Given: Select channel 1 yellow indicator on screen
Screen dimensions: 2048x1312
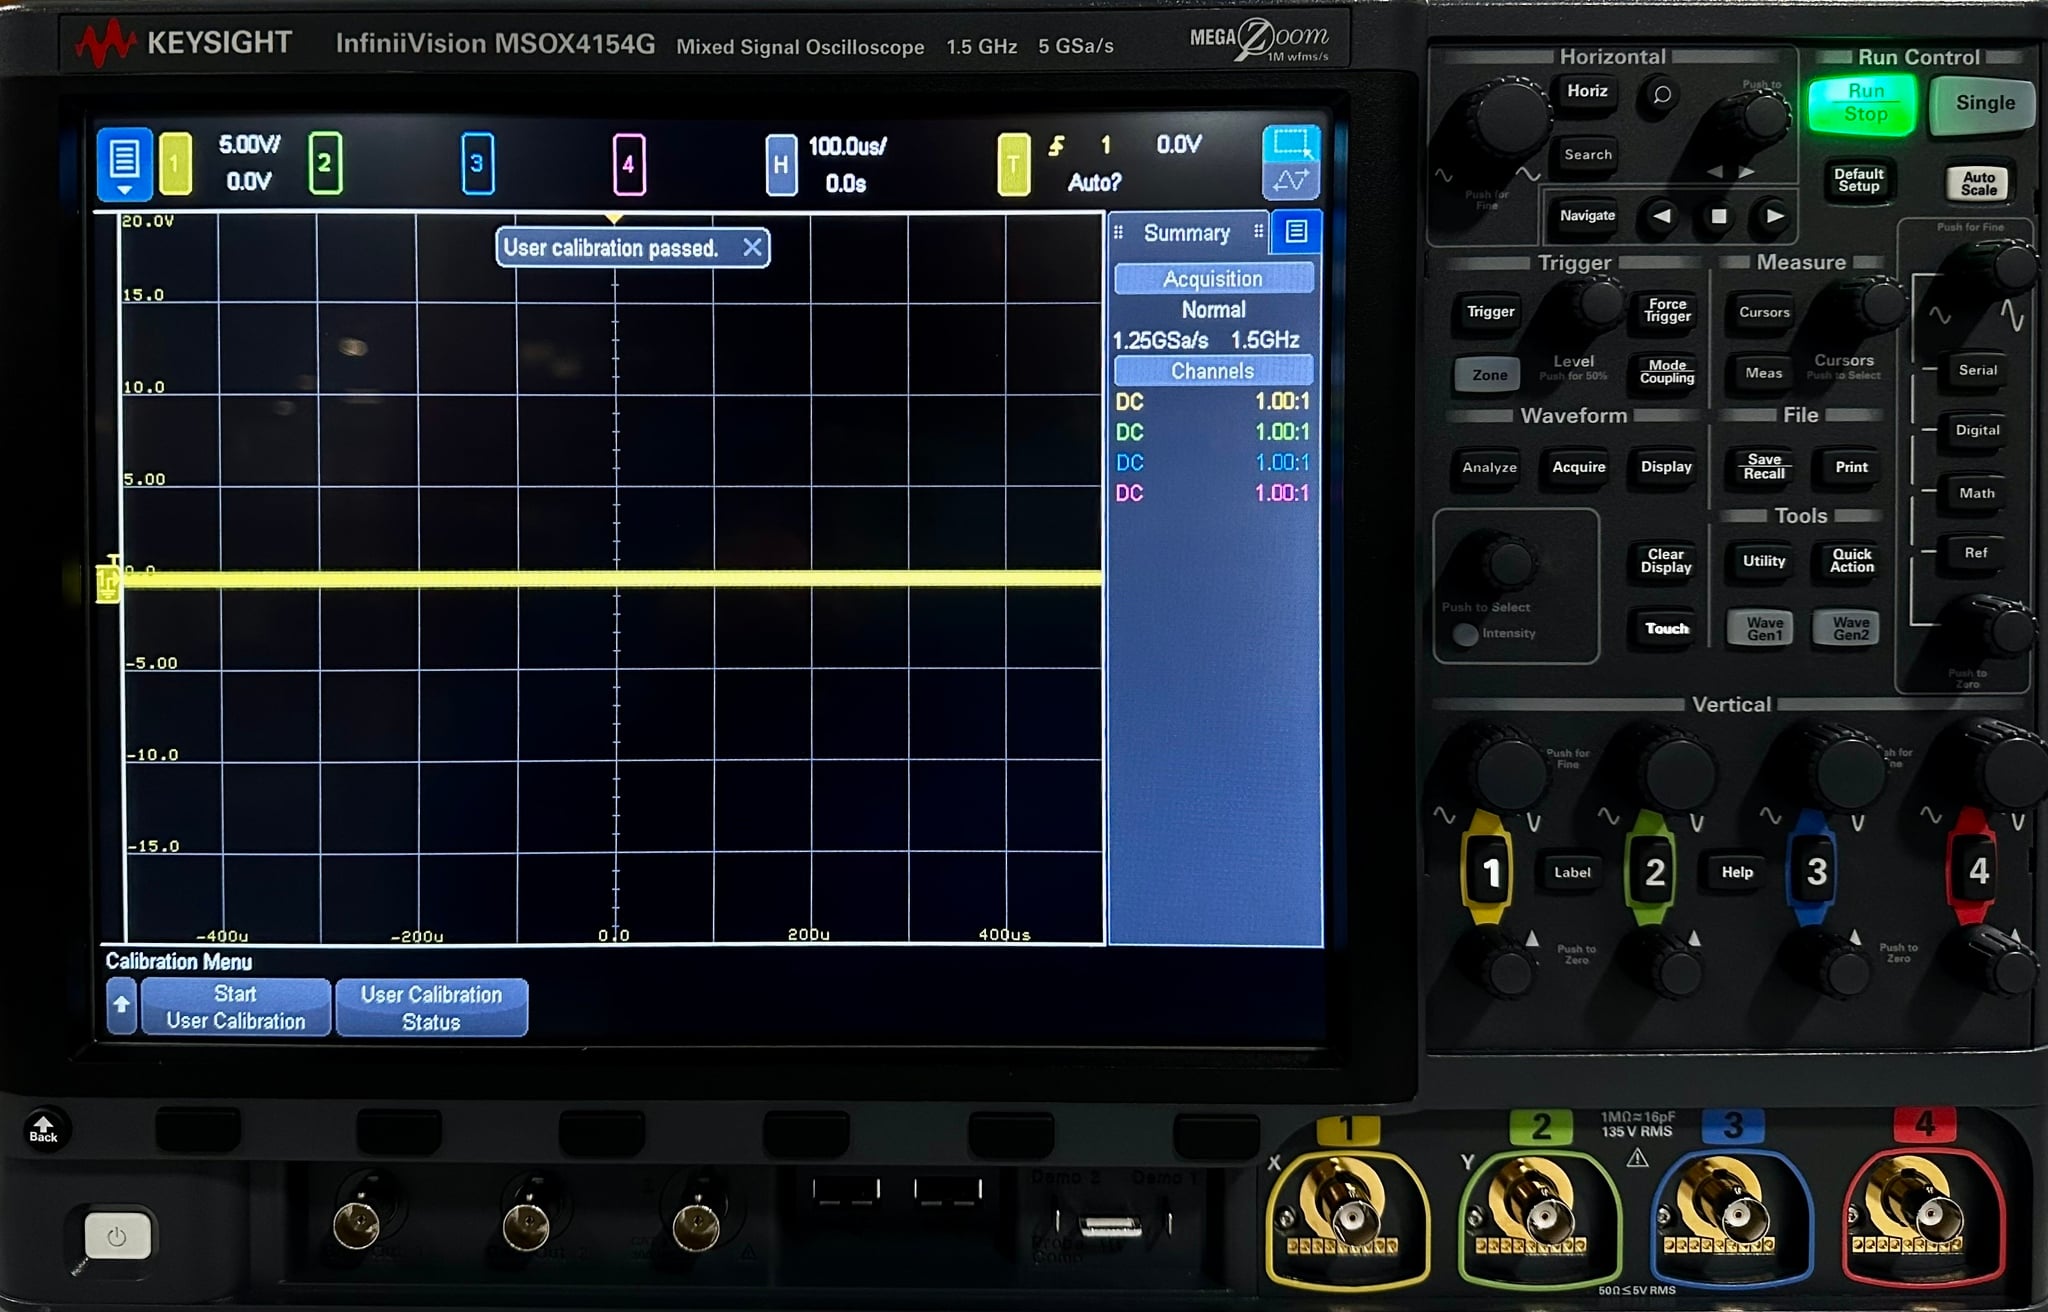Looking at the screenshot, I should [x=175, y=163].
